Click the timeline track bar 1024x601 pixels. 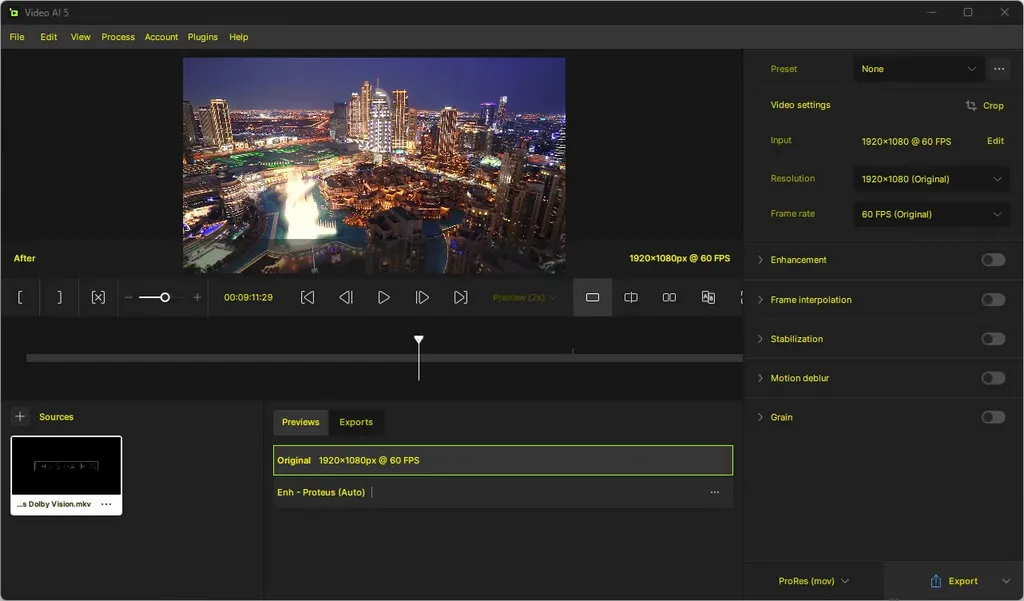(x=384, y=358)
